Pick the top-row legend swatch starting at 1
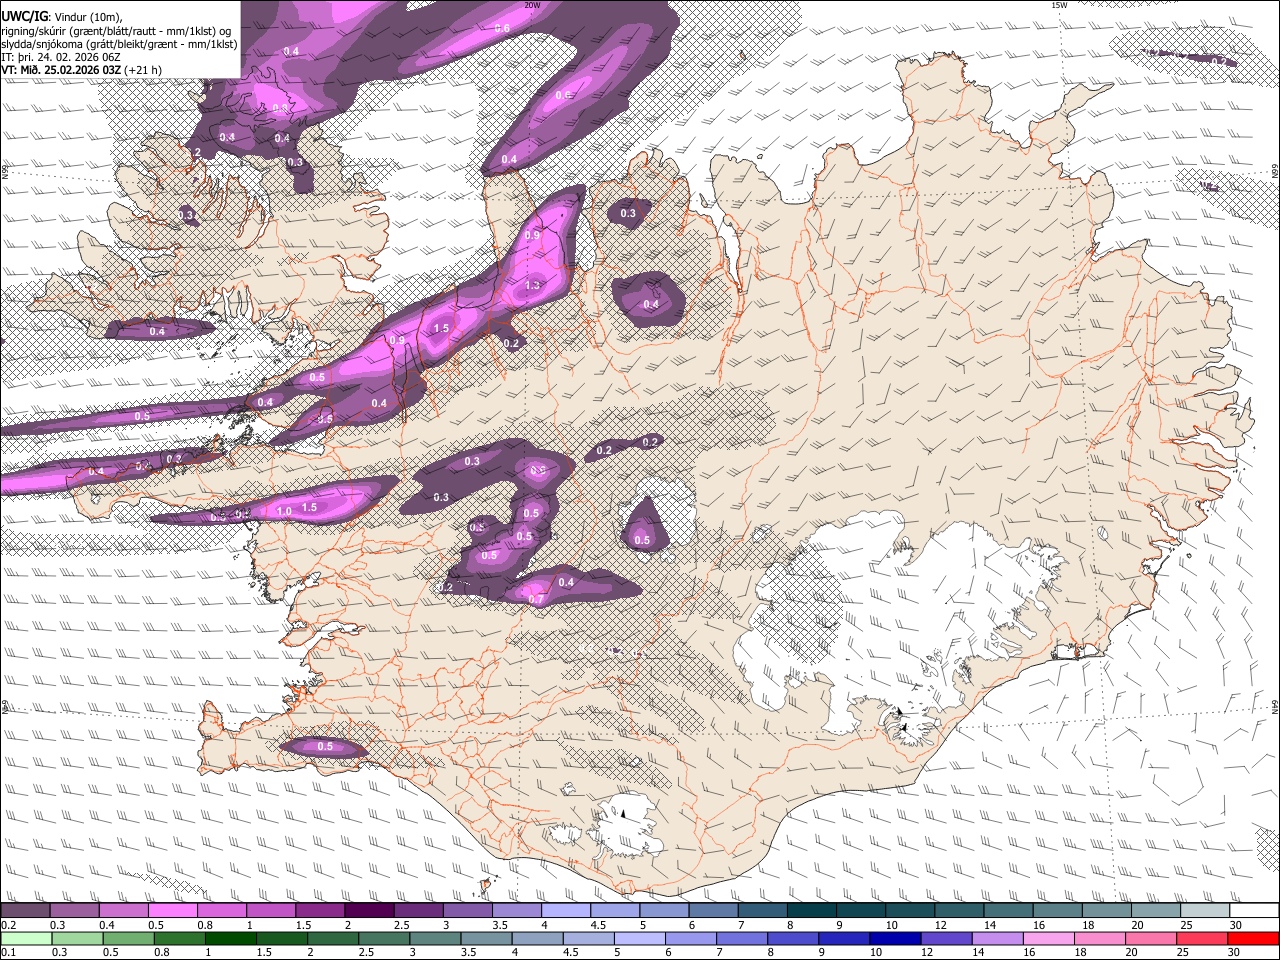 273,911
